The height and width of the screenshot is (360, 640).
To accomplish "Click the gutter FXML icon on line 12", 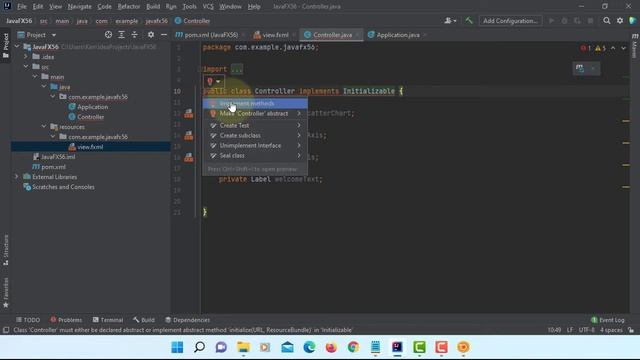I will pyautogui.click(x=189, y=113).
